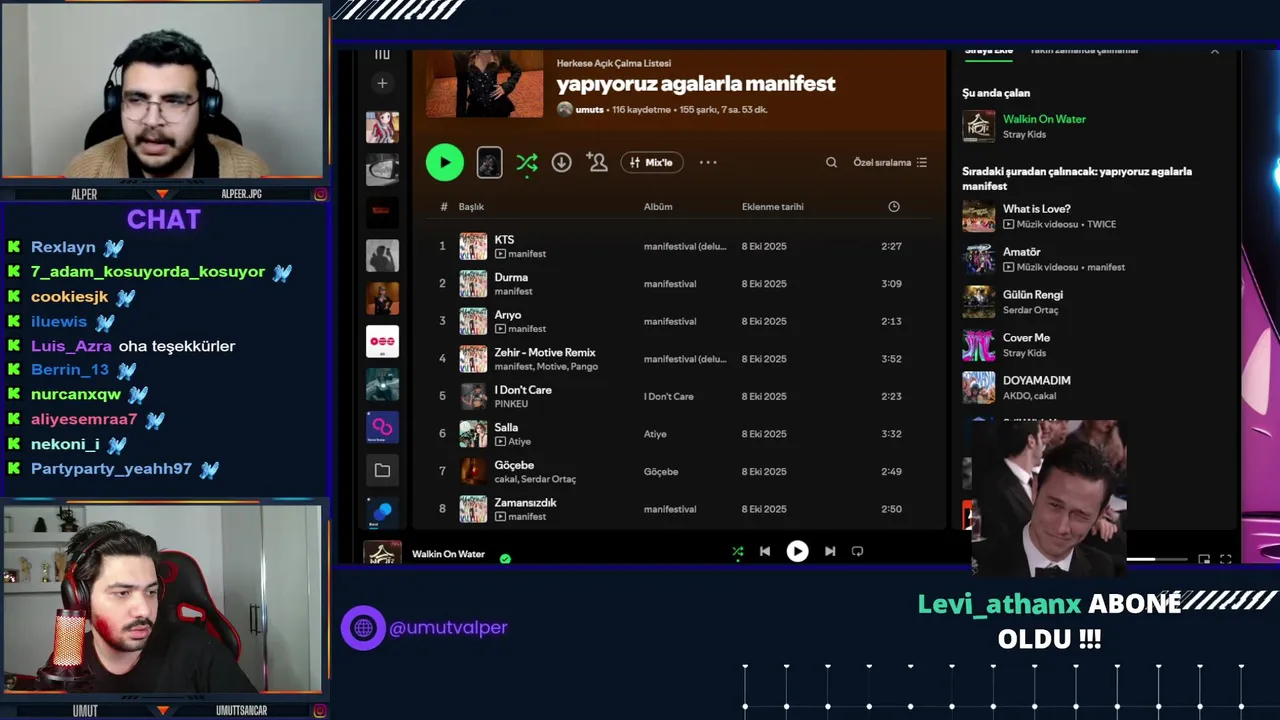Click the Albüm column header
1280x720 pixels.
tap(658, 207)
